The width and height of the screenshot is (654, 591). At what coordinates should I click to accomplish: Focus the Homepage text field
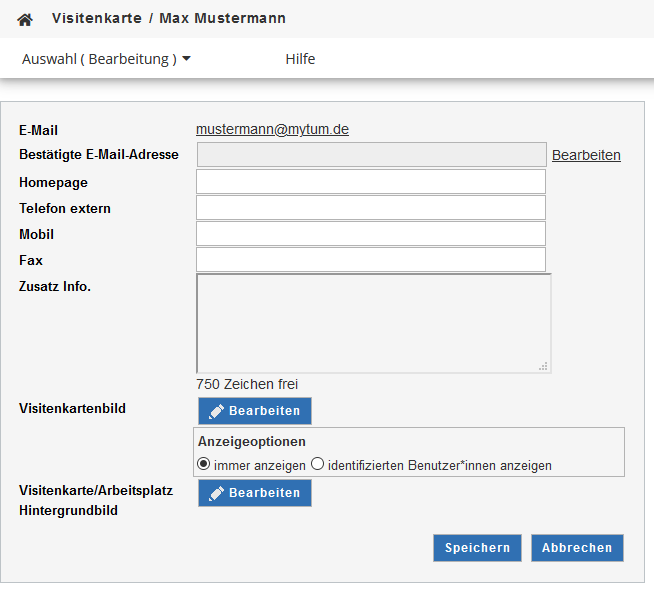click(x=371, y=181)
